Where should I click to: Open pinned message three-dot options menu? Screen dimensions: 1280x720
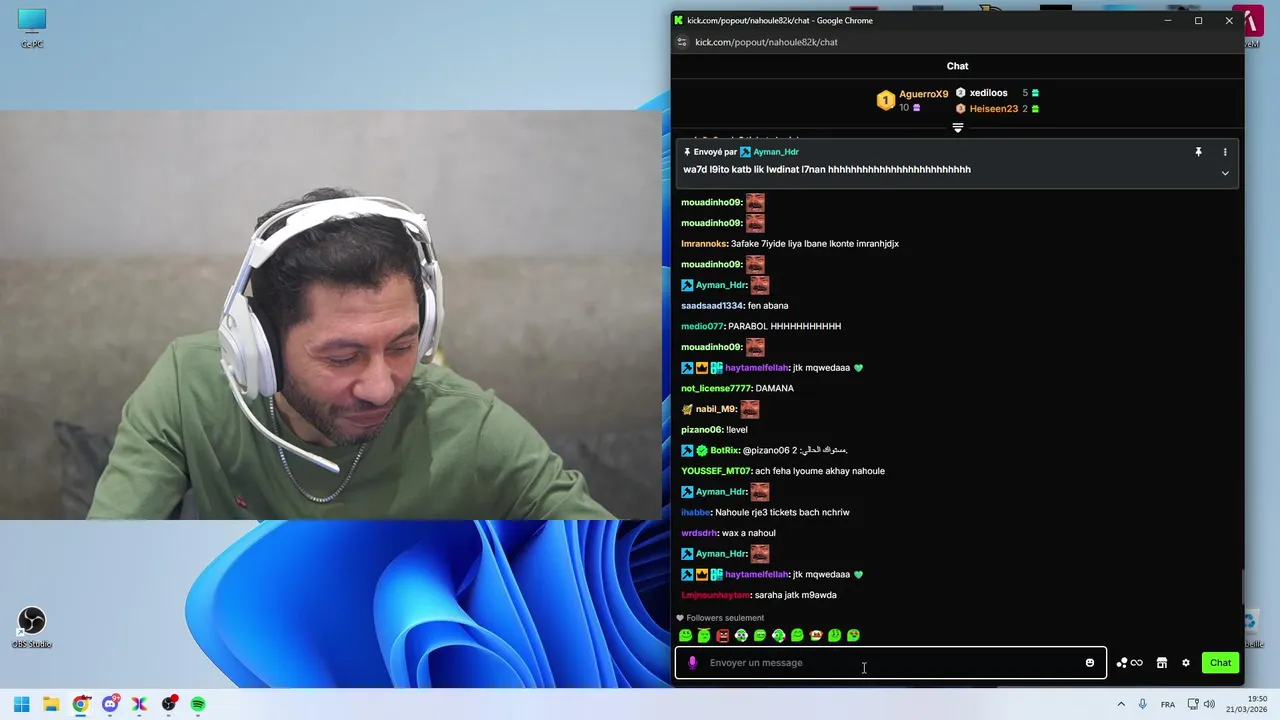[1225, 152]
